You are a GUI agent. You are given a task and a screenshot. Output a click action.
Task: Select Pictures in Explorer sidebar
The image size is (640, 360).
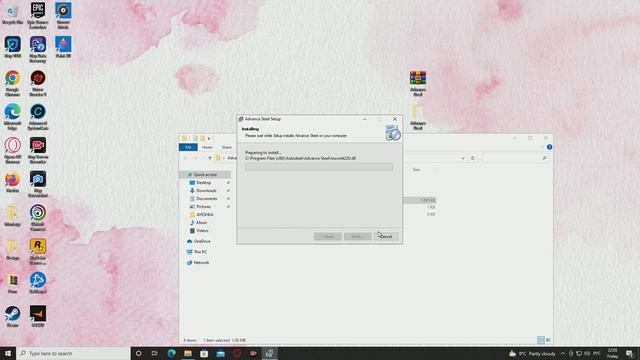tap(204, 207)
